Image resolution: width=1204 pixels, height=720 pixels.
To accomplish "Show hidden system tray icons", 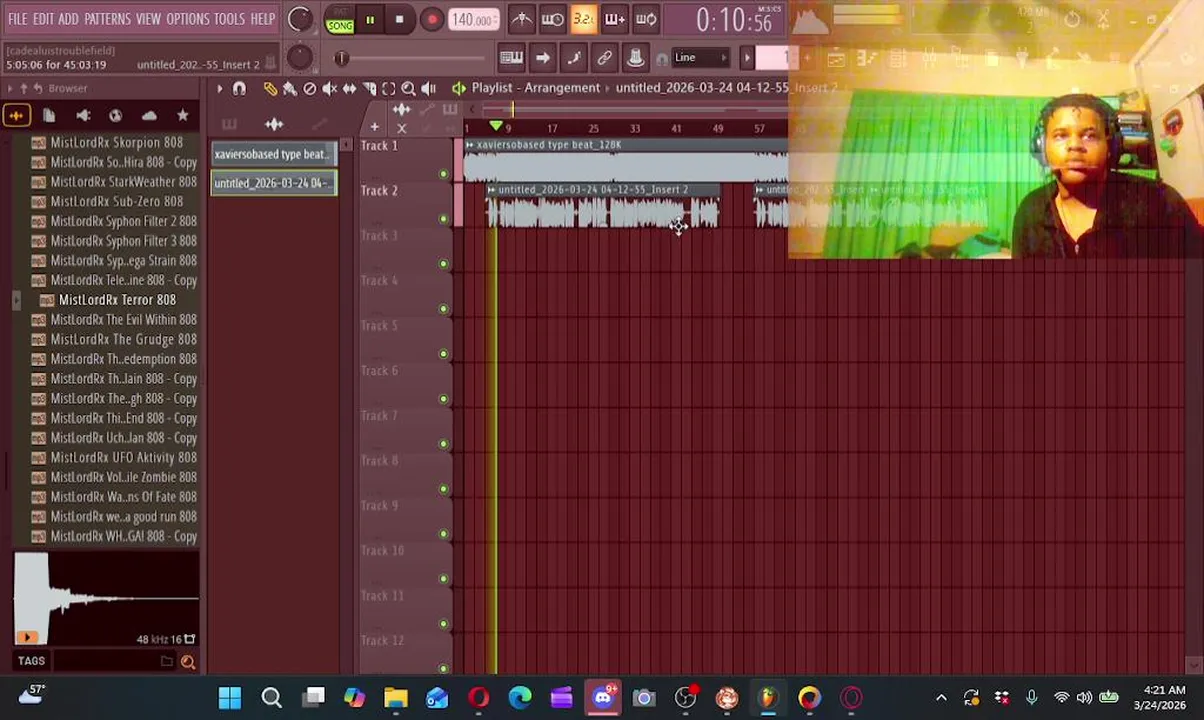I will tap(941, 698).
